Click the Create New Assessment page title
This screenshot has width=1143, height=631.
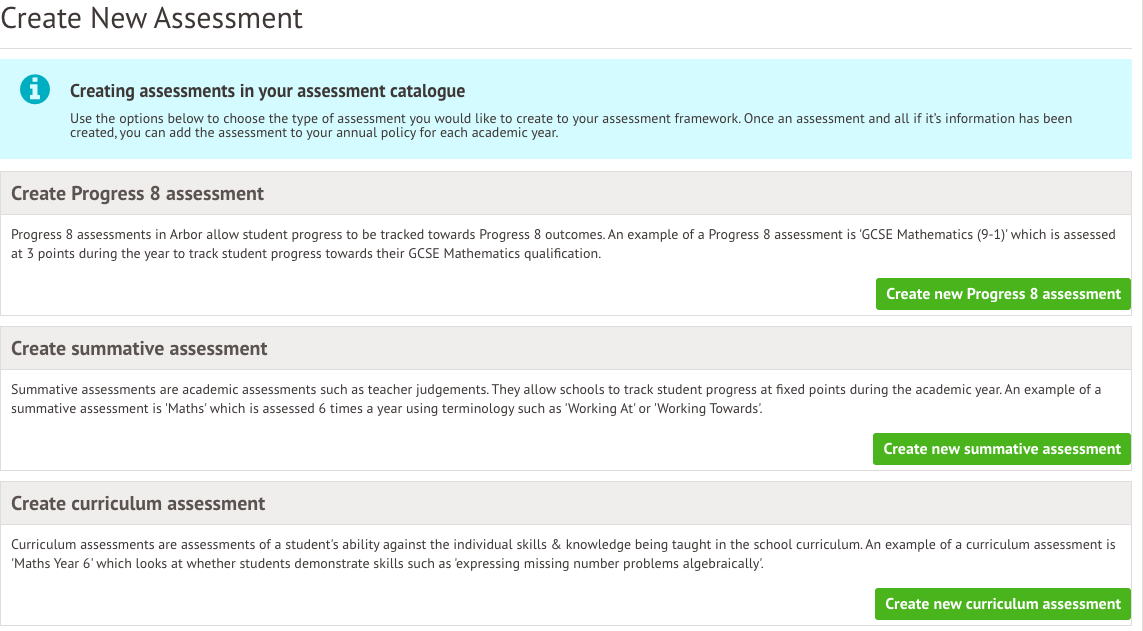point(151,18)
